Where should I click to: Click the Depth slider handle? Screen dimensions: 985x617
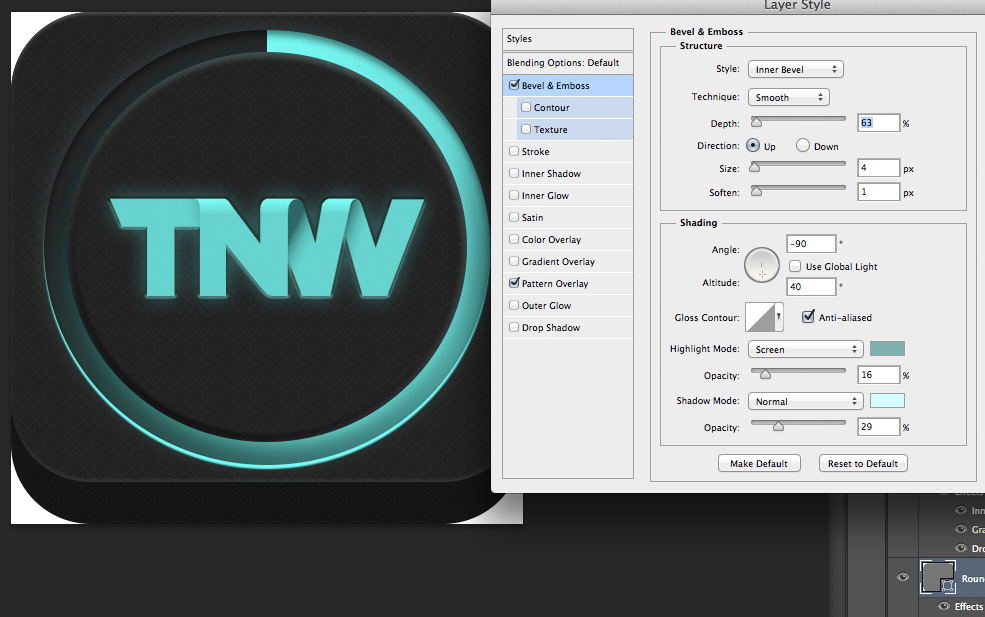pyautogui.click(x=756, y=122)
